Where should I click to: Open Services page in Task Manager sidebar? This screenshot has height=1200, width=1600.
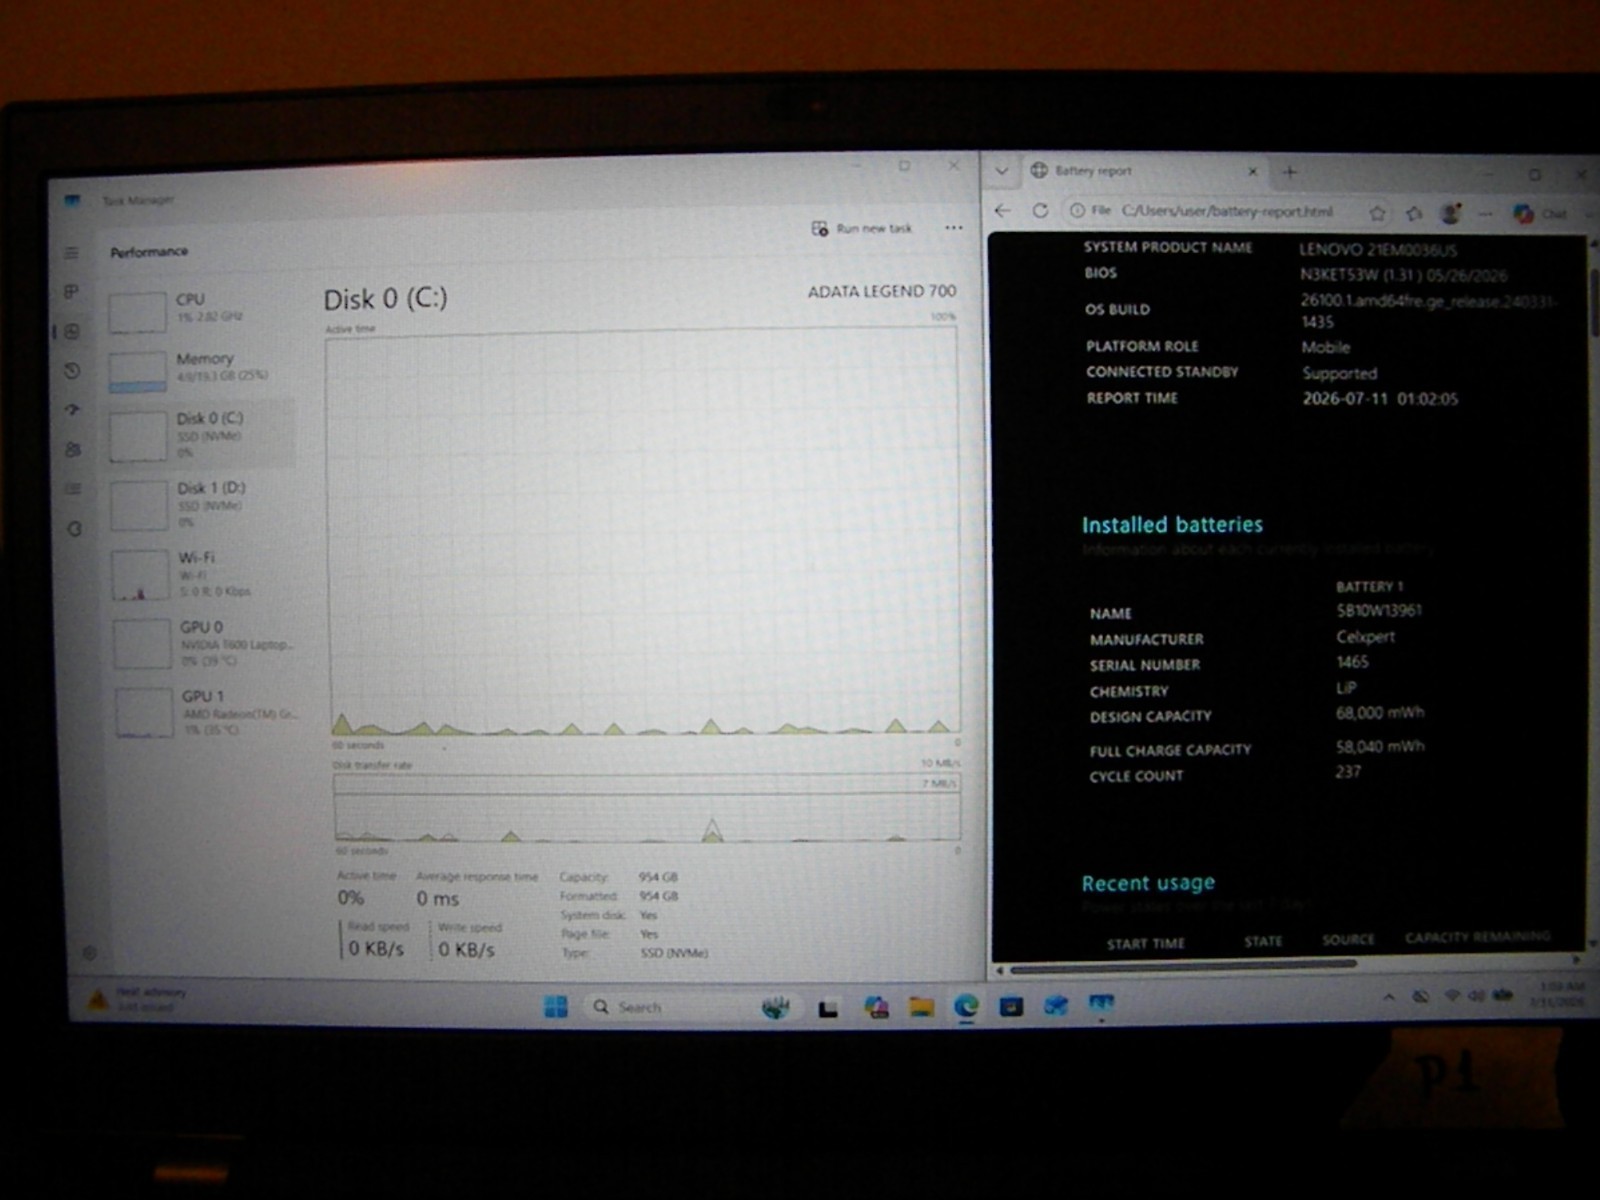[74, 529]
